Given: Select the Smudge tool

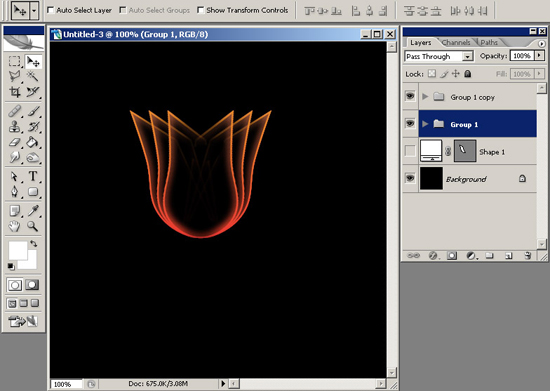Looking at the screenshot, I should (14, 157).
